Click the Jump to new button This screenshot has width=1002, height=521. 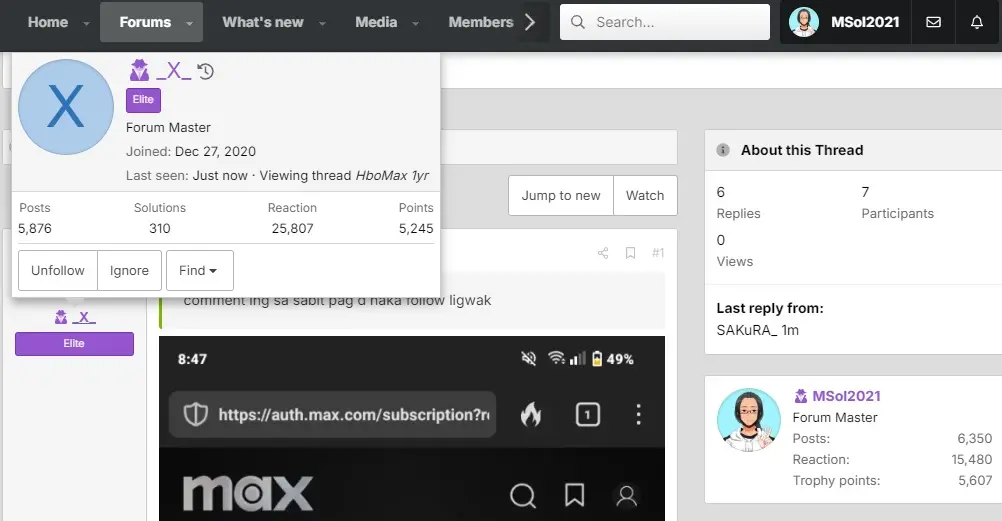coord(560,196)
